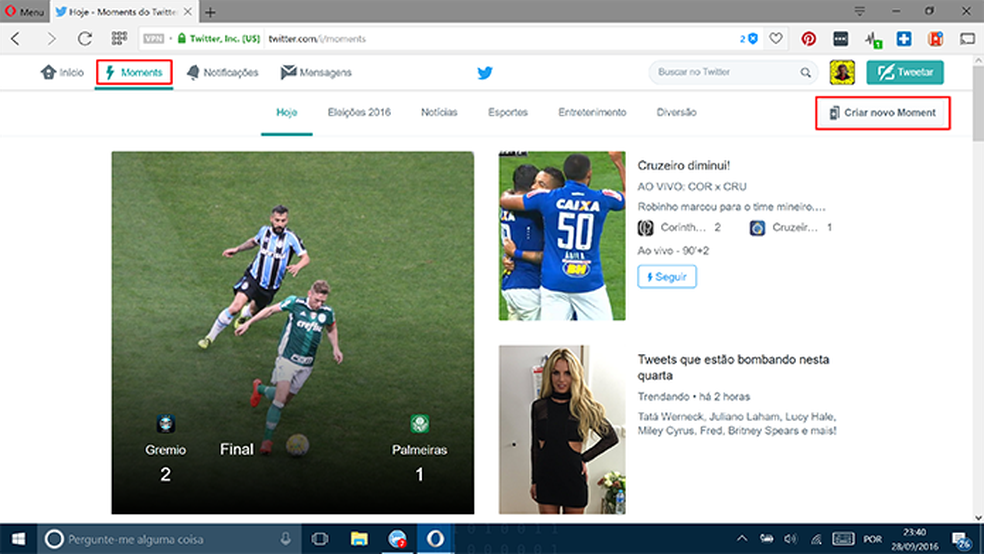Expand the system tray hidden icons arrow
Screen dimensions: 984x554
click(x=742, y=538)
